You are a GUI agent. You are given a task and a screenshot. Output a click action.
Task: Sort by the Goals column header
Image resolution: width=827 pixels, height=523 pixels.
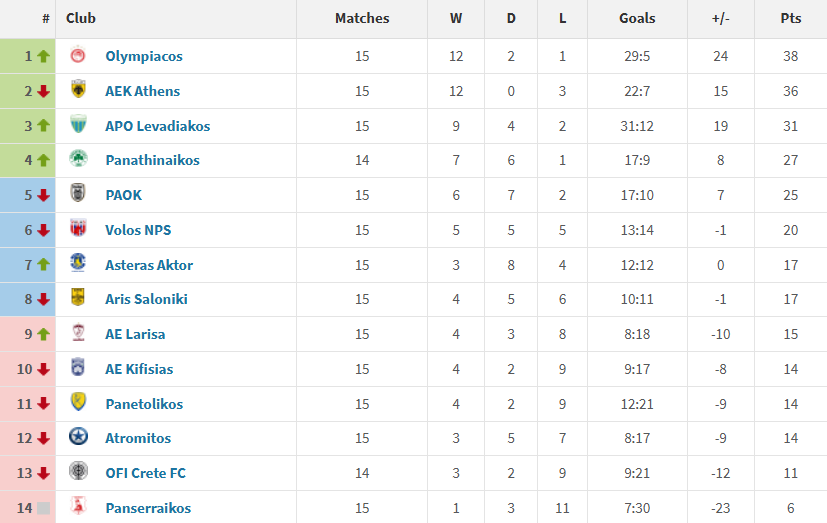[637, 18]
